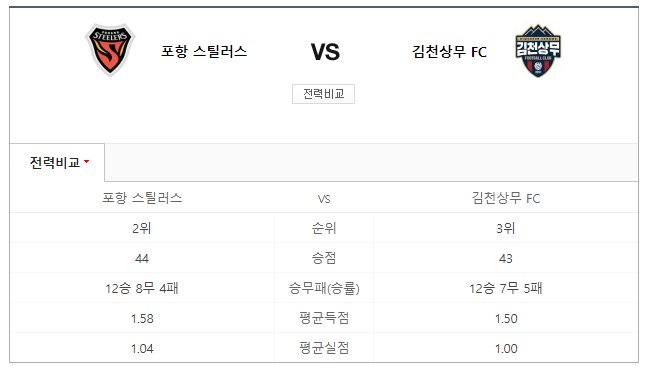Click the 12승 8무 4패 record cell
This screenshot has height=370, width=646.
click(x=142, y=288)
